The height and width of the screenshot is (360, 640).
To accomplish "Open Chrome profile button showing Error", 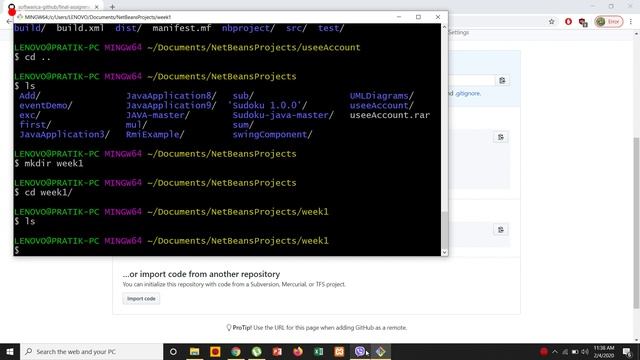I will (609, 22).
